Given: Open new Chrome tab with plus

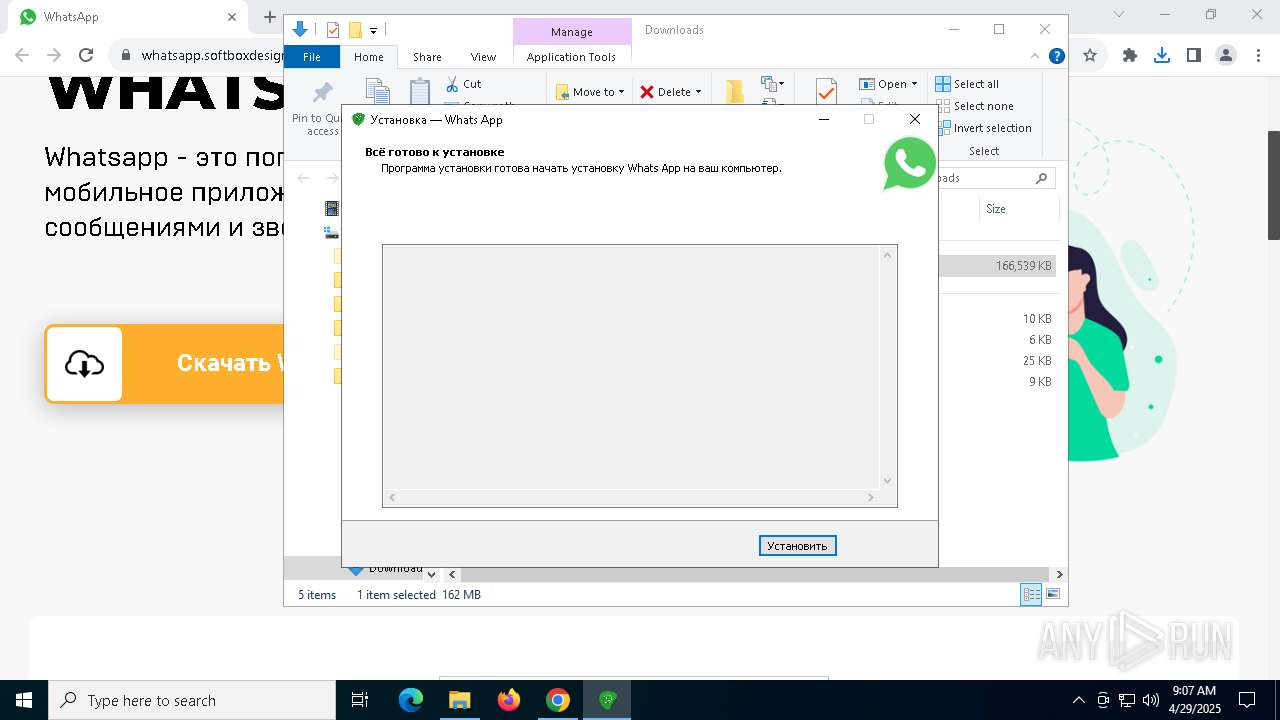Looking at the screenshot, I should pos(269,17).
